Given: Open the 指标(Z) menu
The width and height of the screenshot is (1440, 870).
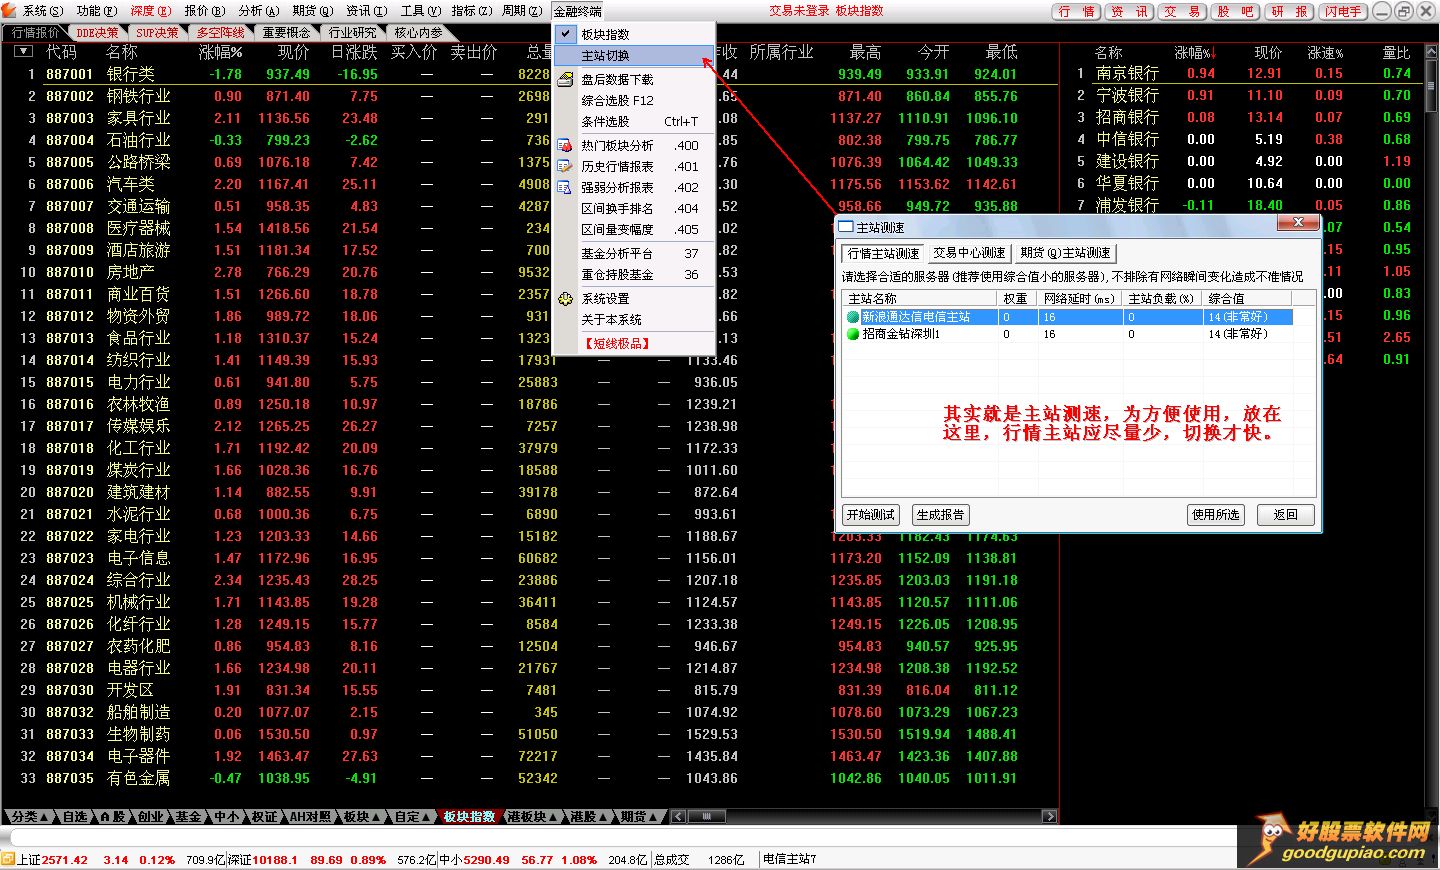Looking at the screenshot, I should pos(472,11).
